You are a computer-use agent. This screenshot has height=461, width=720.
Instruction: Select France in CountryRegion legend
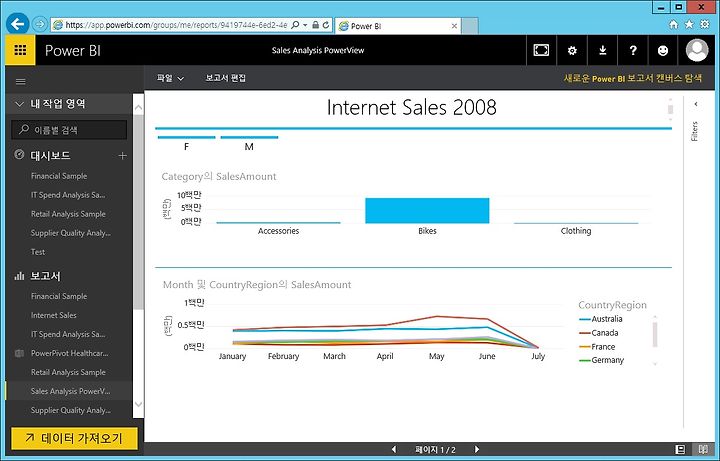pyautogui.click(x=597, y=347)
